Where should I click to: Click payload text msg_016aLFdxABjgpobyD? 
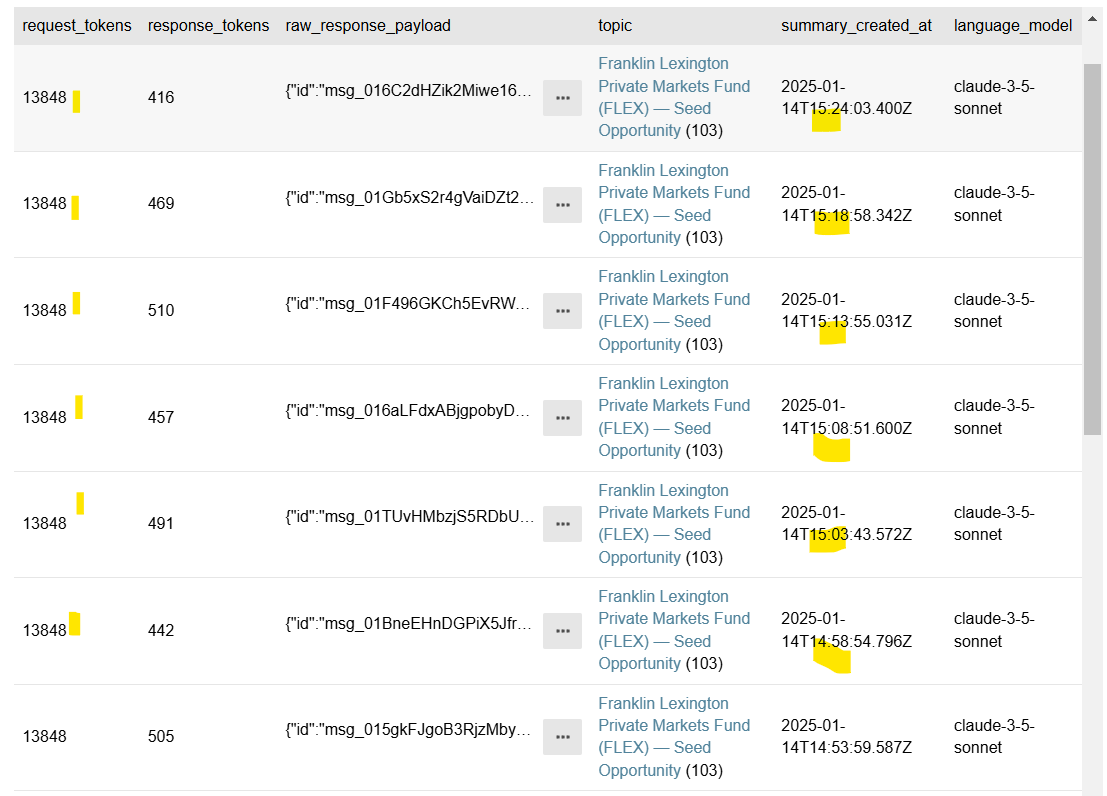click(408, 410)
